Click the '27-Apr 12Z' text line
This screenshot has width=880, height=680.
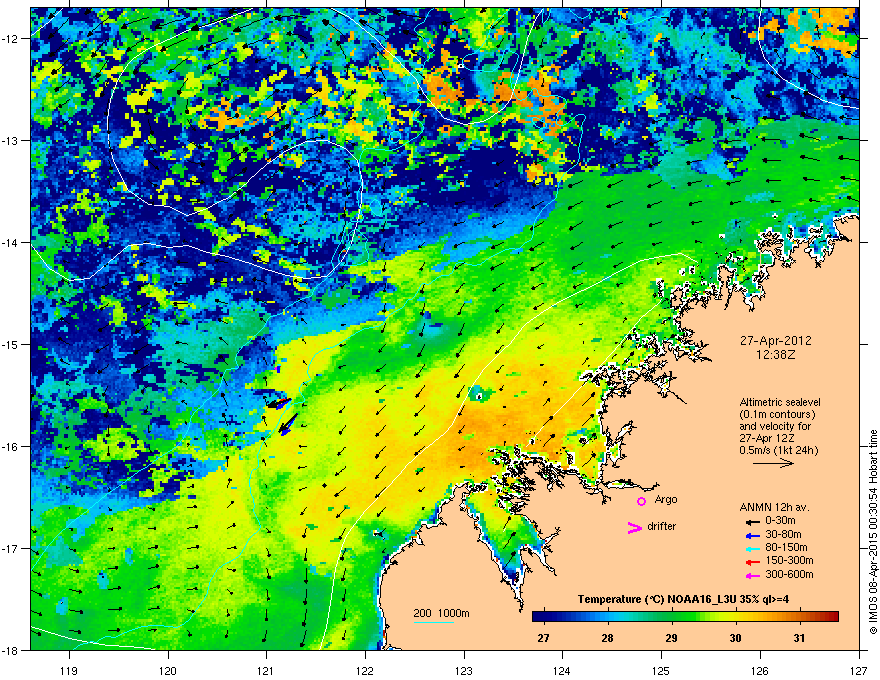pyautogui.click(x=767, y=438)
